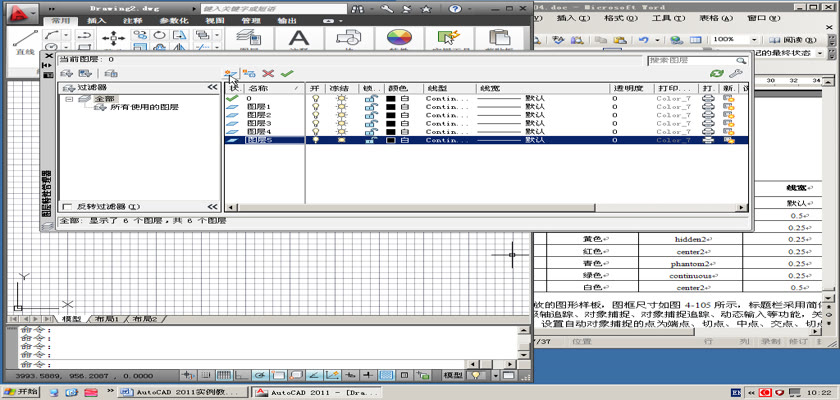
Task: Click the green check set current layer icon
Action: (287, 73)
